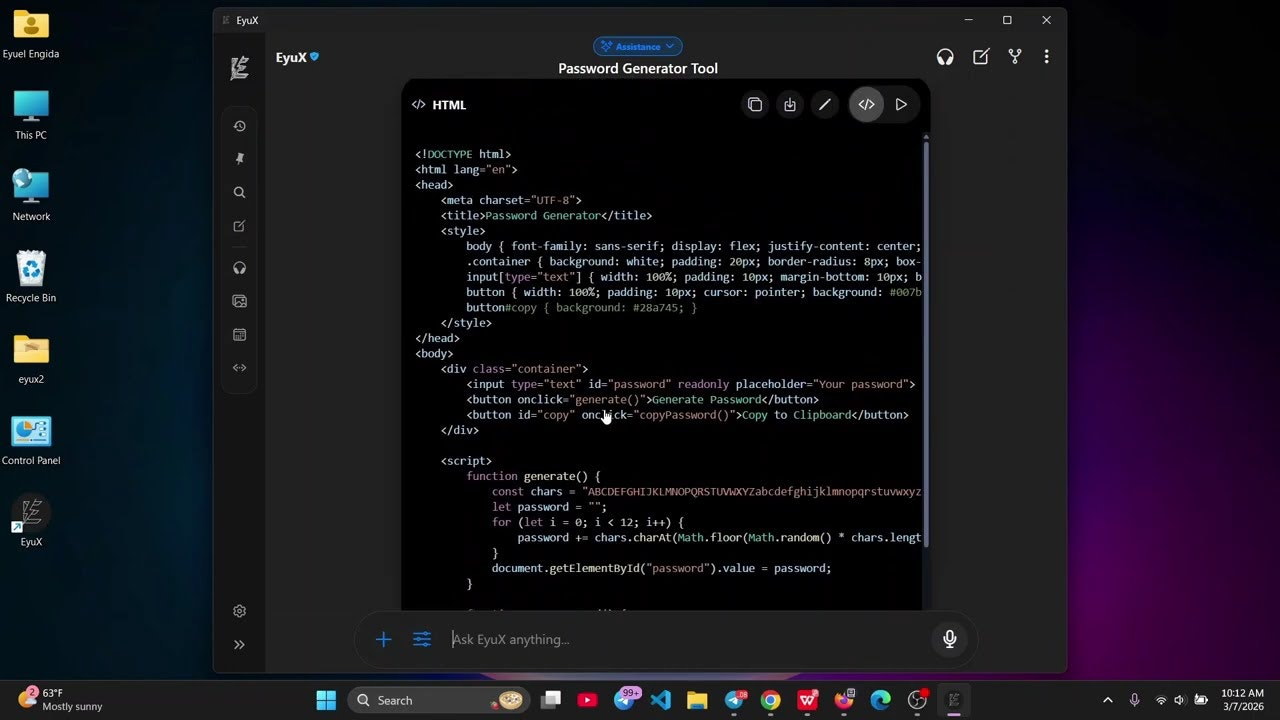1280x720 pixels.
Task: Open the three-dot more options menu
Action: point(1046,57)
